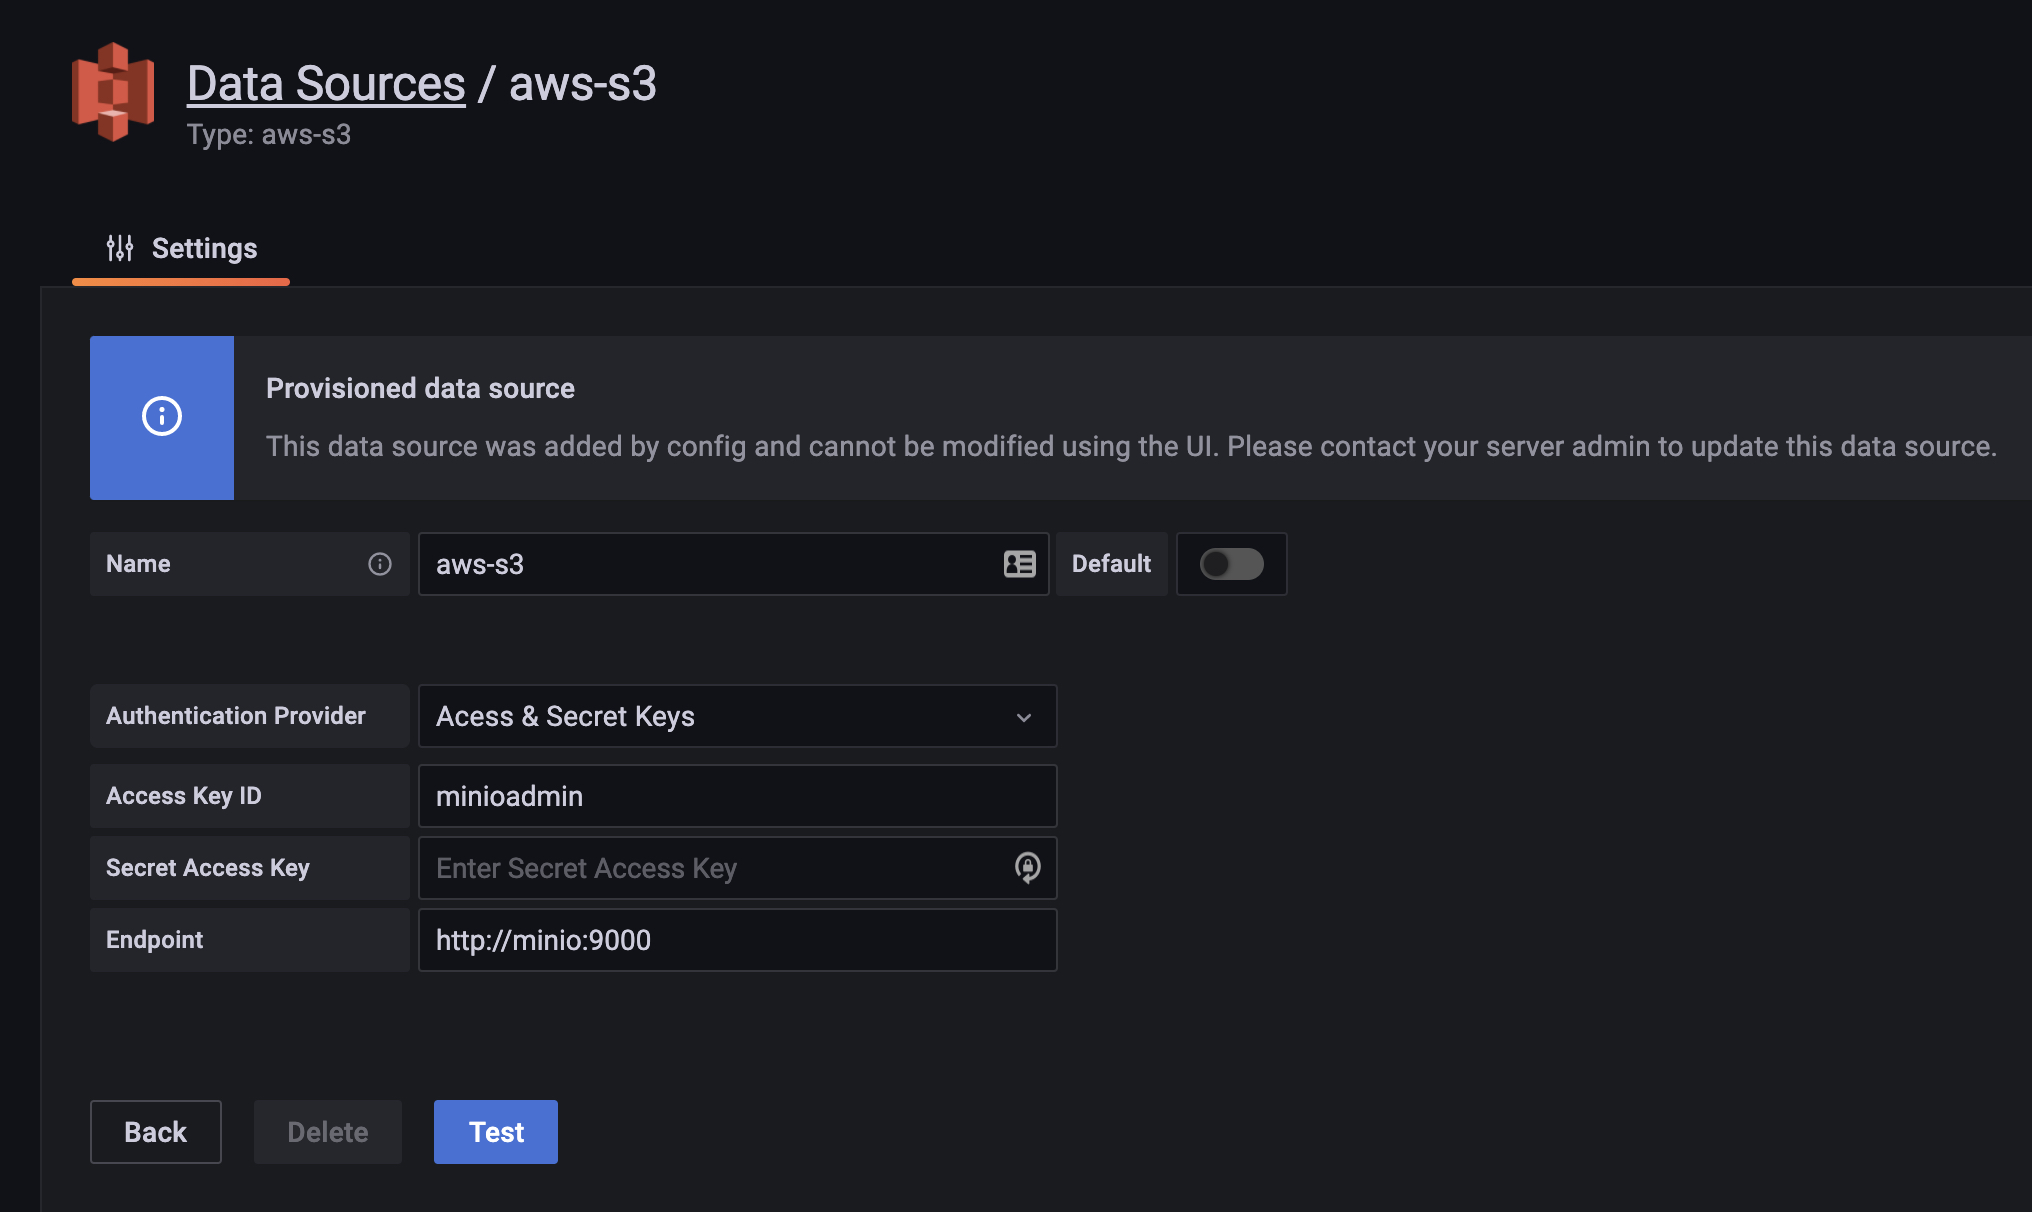Click the contact card icon in Name field
The width and height of the screenshot is (2032, 1212).
tap(1019, 564)
